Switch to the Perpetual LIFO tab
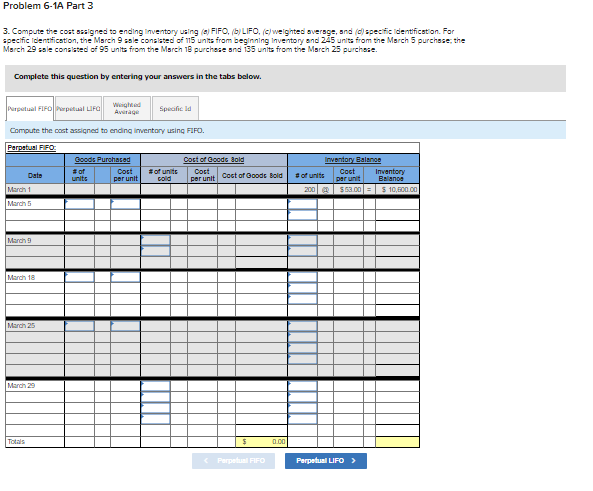The image size is (593, 491). pyautogui.click(x=78, y=109)
